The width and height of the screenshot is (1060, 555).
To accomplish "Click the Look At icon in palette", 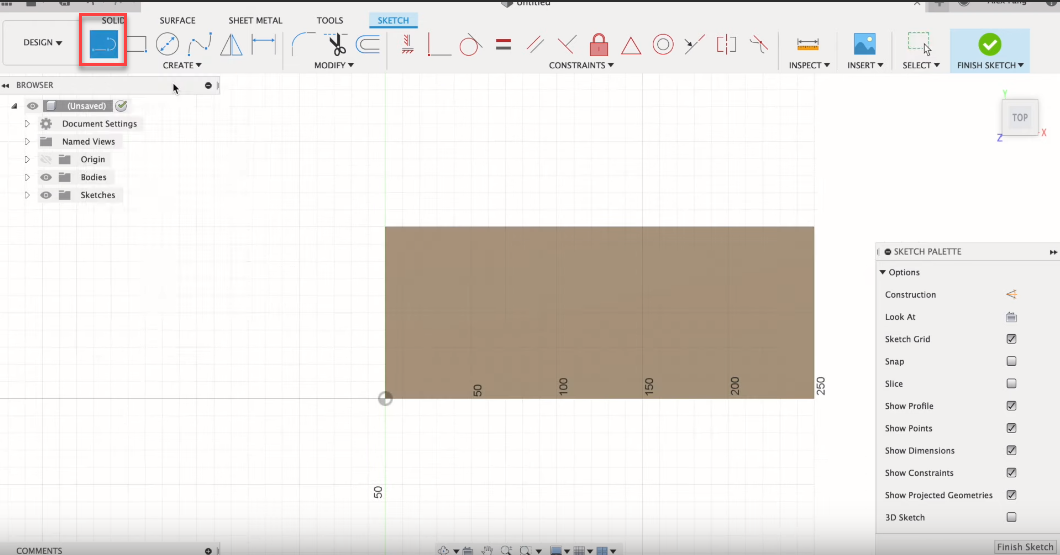I will [x=1011, y=317].
